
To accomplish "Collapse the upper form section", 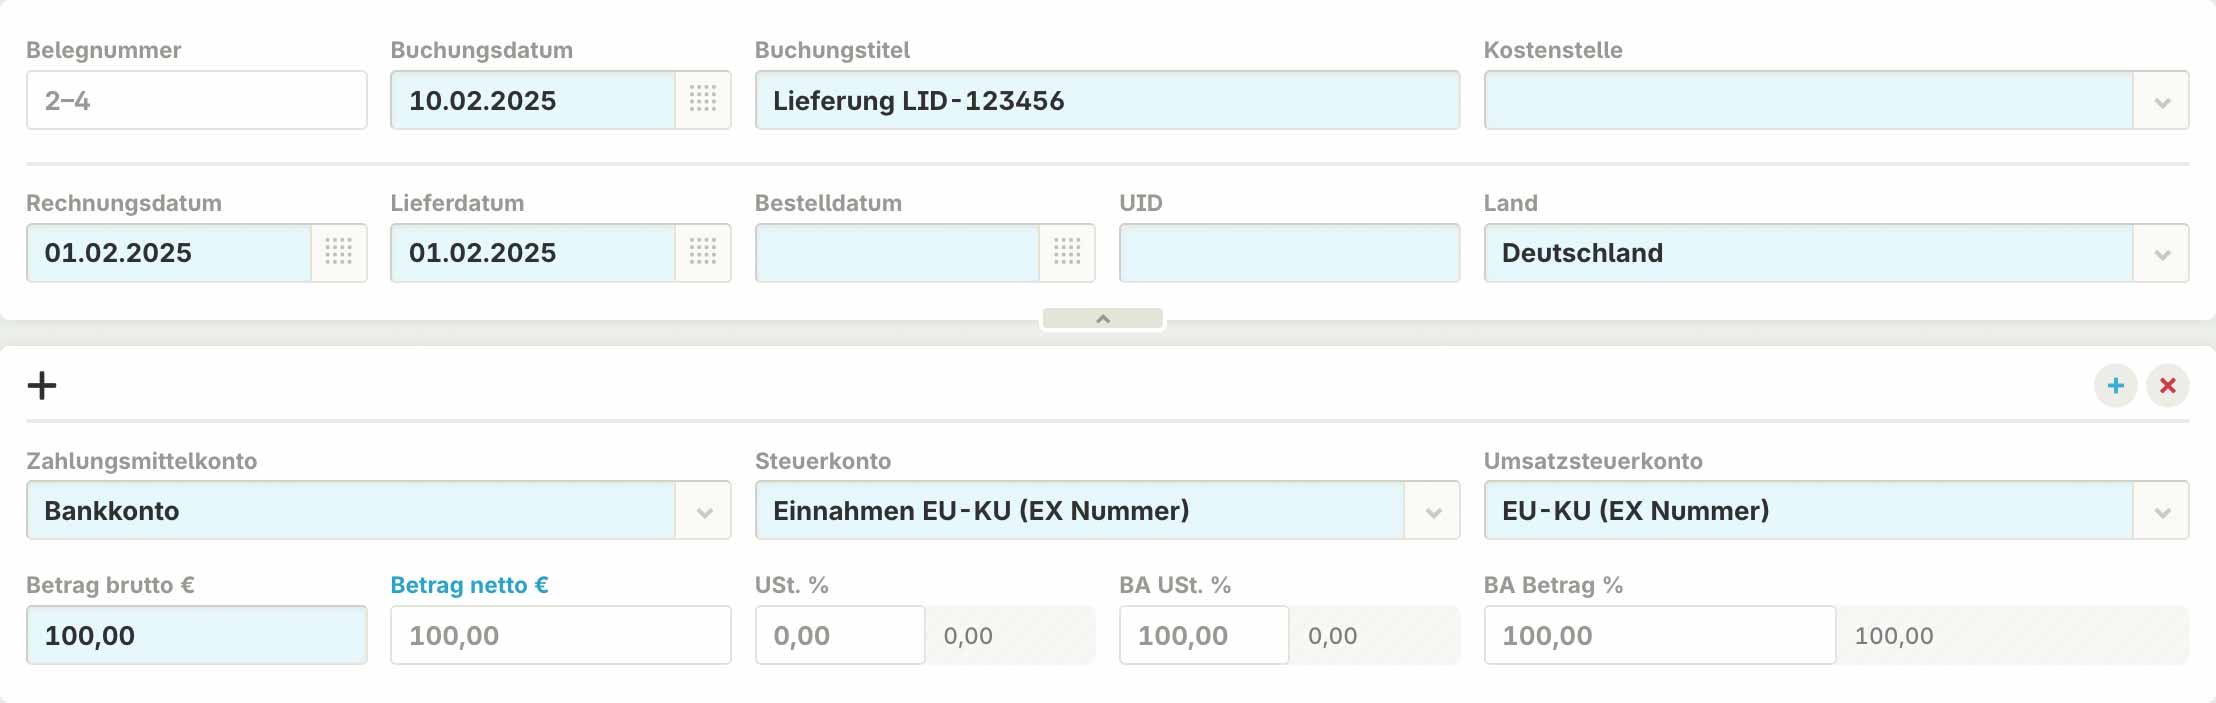I will tap(1103, 318).
